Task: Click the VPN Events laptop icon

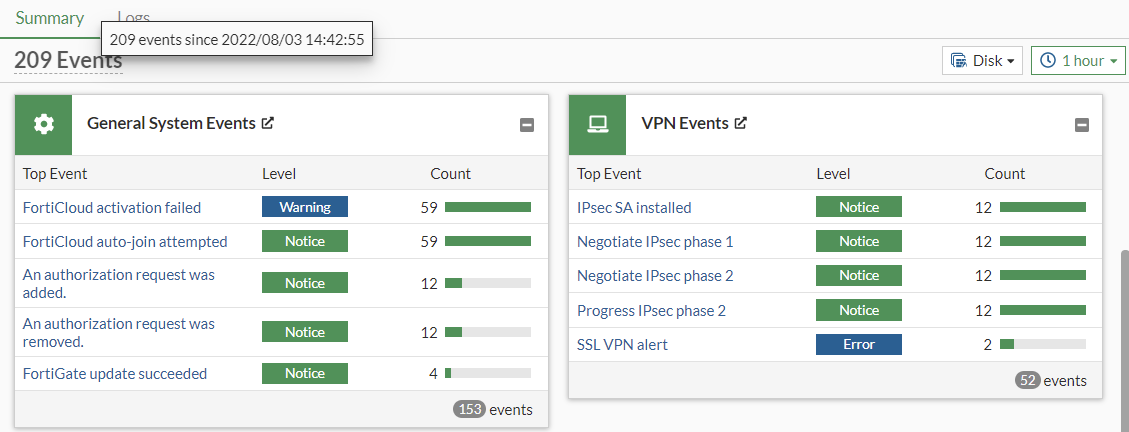Action: [597, 124]
